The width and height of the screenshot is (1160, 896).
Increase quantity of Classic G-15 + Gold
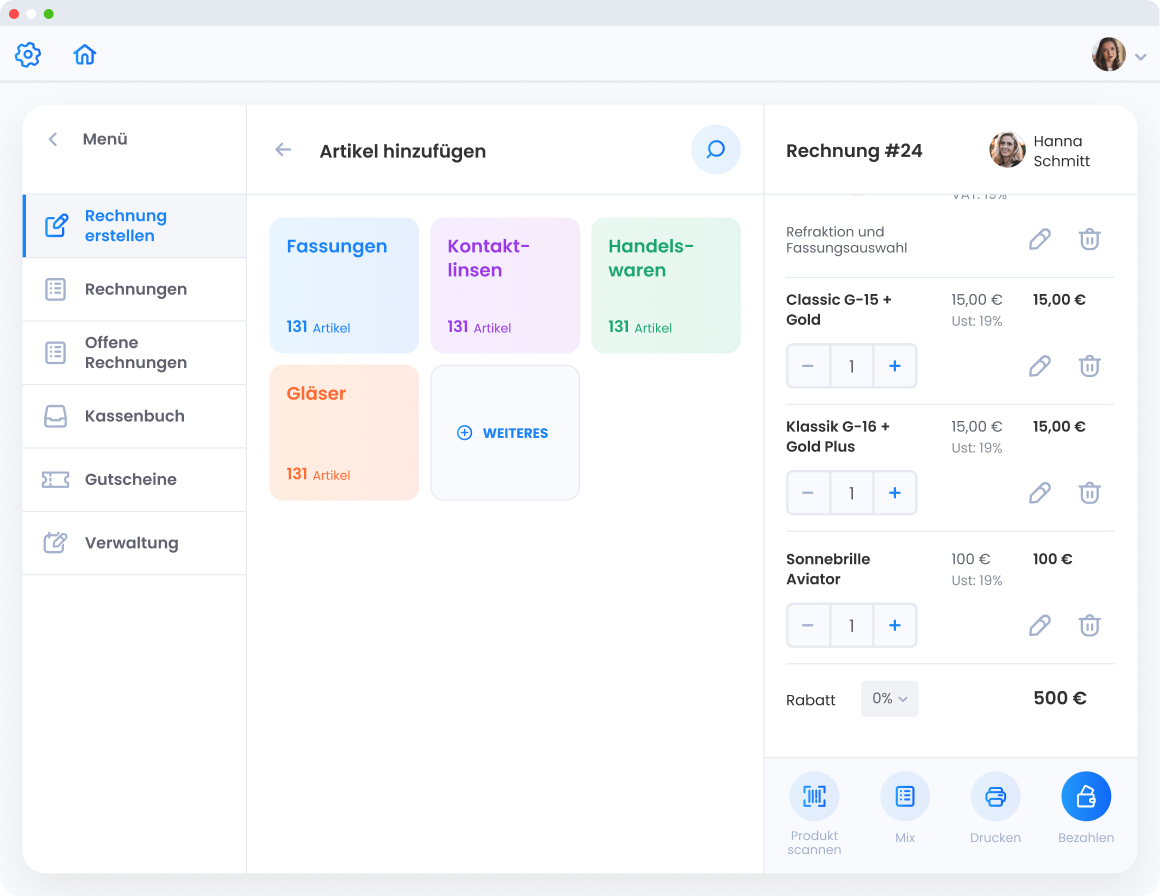(894, 366)
